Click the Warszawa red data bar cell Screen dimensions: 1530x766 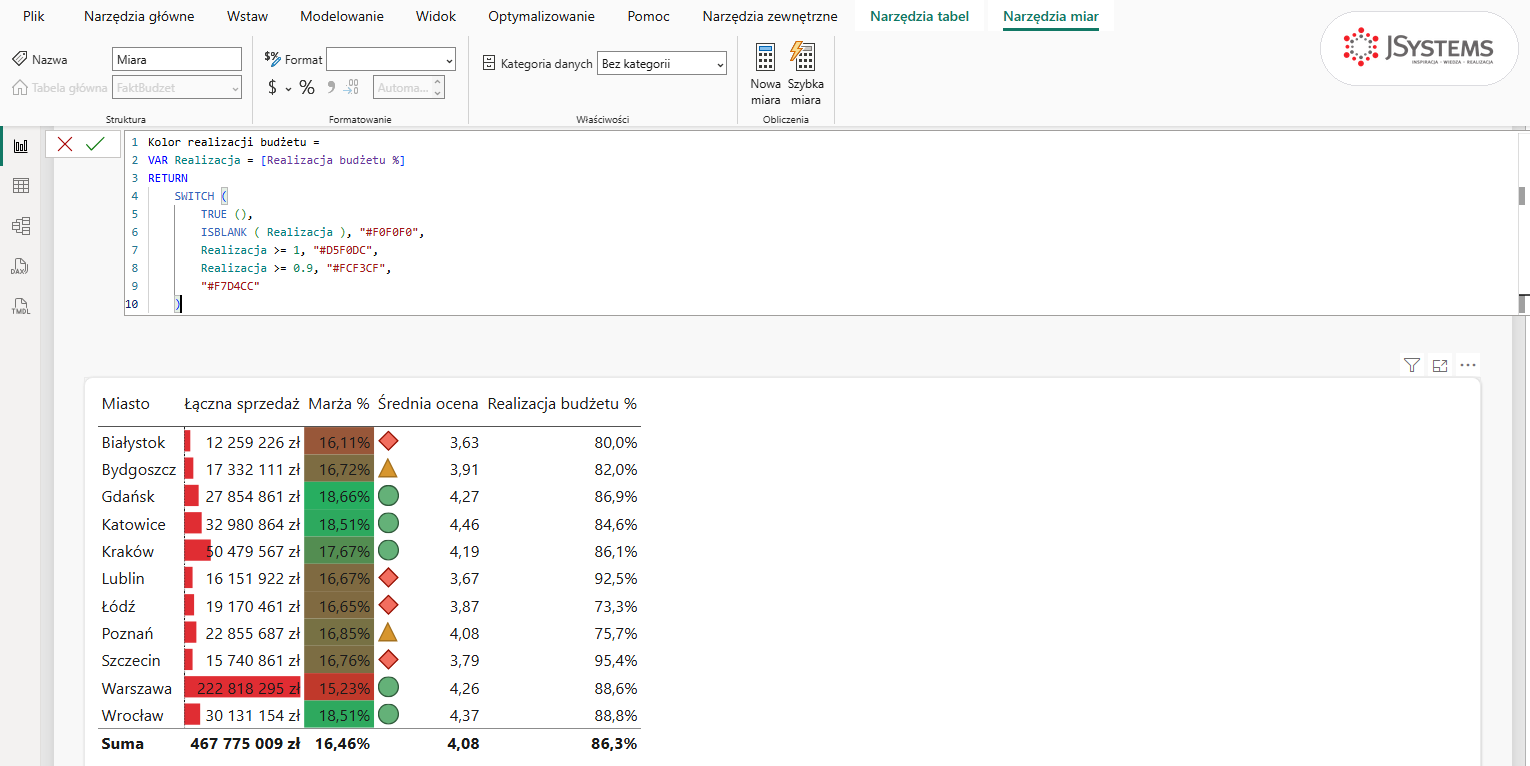click(x=243, y=688)
